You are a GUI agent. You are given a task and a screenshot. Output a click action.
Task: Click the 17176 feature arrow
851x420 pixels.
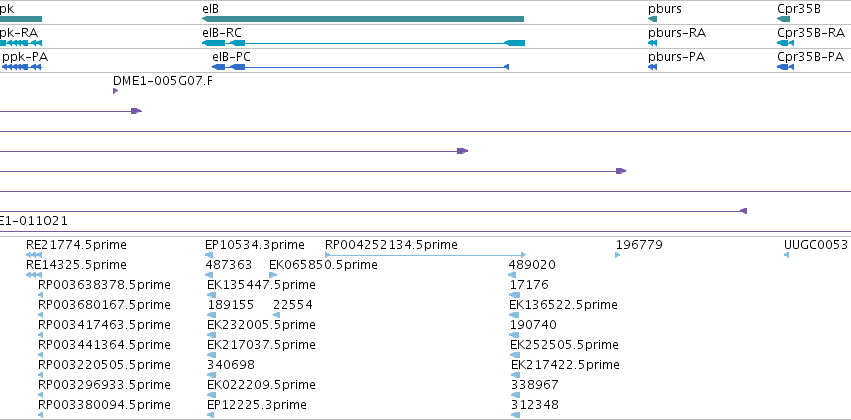click(515, 295)
